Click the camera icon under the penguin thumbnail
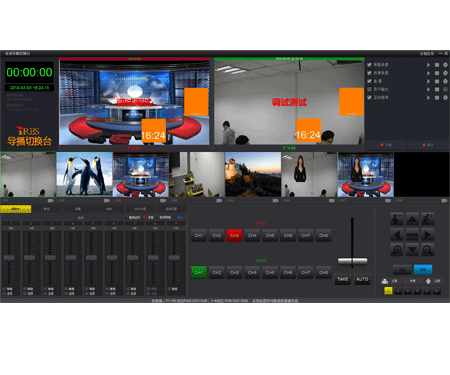The width and height of the screenshot is (450, 375). [107, 201]
